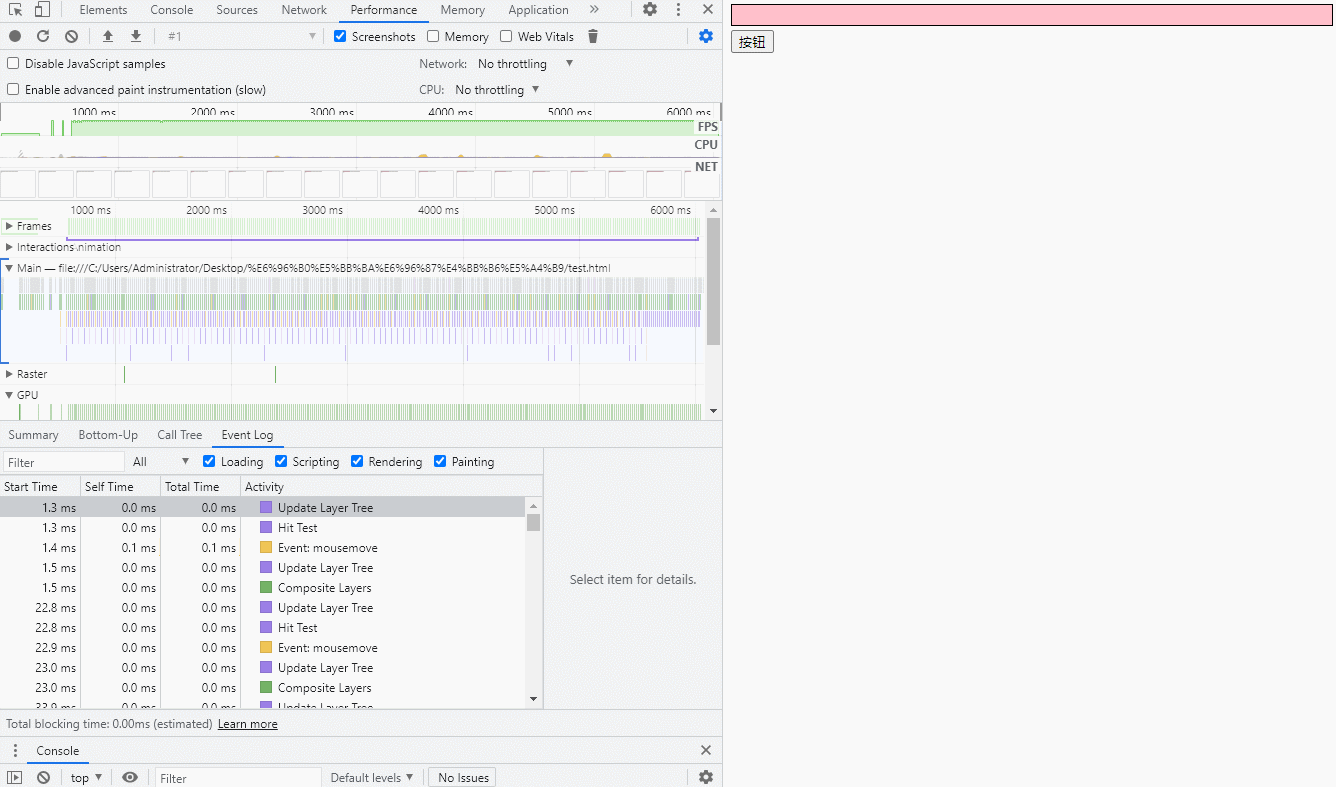Start recording with the Record button
This screenshot has width=1336, height=787.
point(15,36)
